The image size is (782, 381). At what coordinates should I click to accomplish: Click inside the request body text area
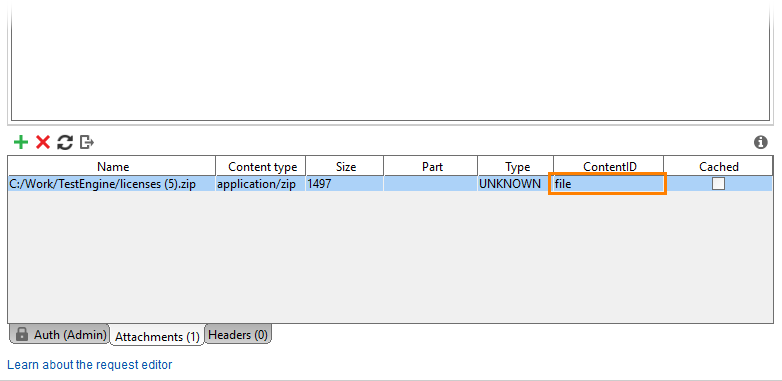click(390, 60)
